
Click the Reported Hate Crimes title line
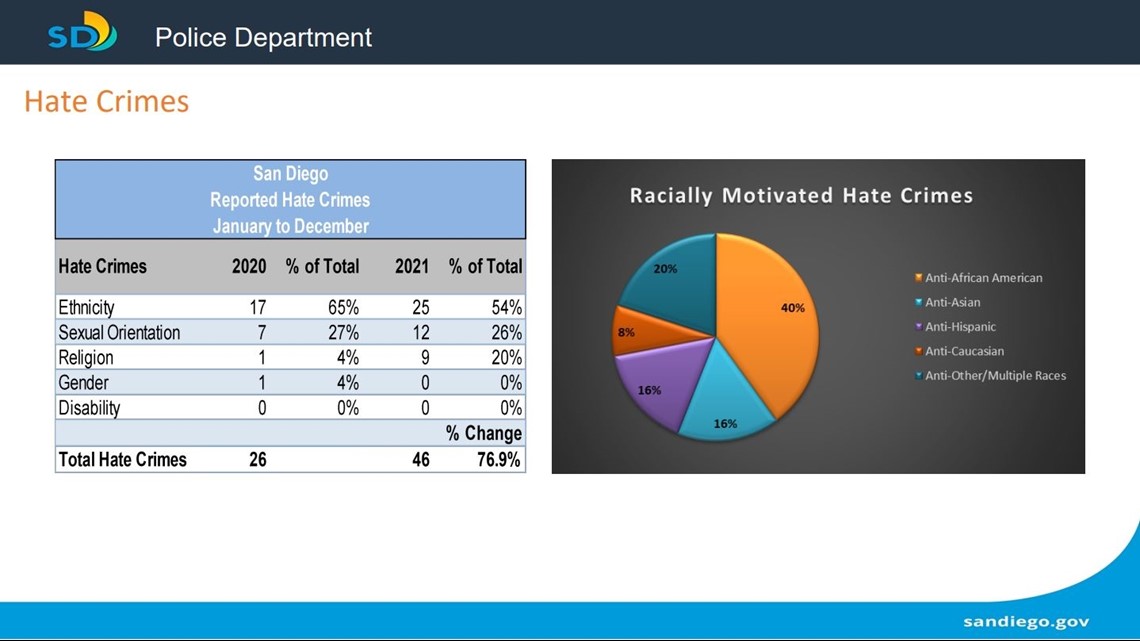290,200
